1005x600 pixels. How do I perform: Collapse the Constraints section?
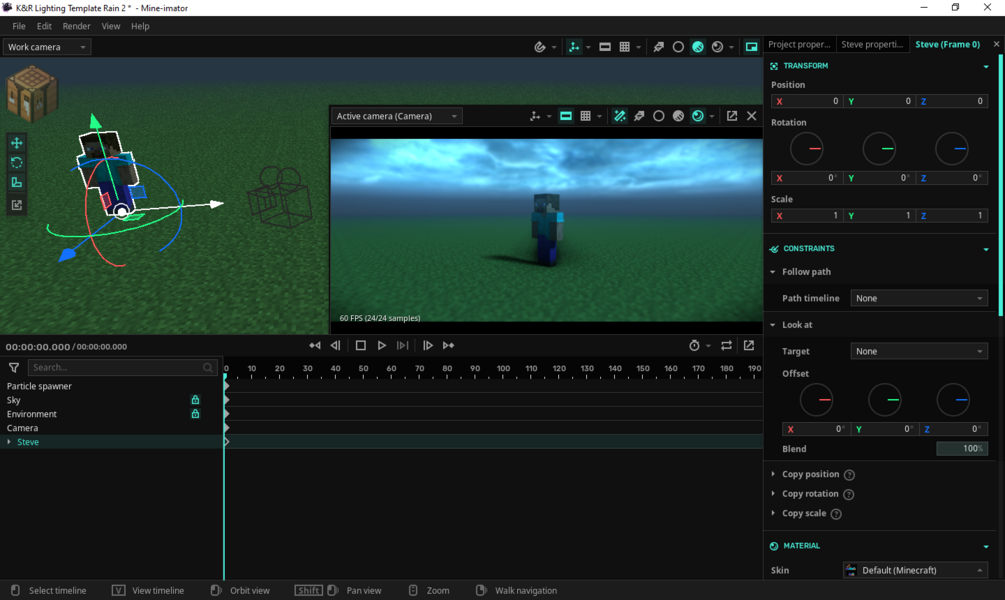pyautogui.click(x=986, y=249)
